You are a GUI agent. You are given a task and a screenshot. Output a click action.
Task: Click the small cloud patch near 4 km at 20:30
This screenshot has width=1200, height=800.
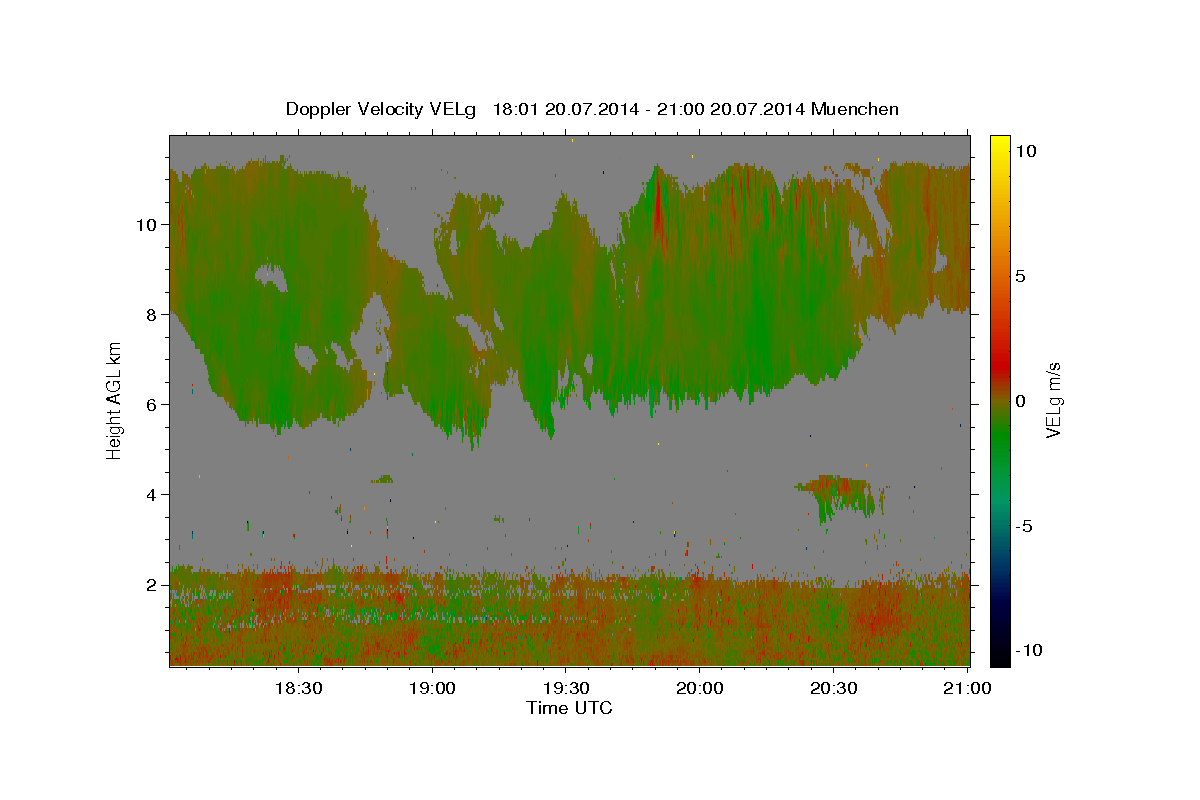[838, 497]
